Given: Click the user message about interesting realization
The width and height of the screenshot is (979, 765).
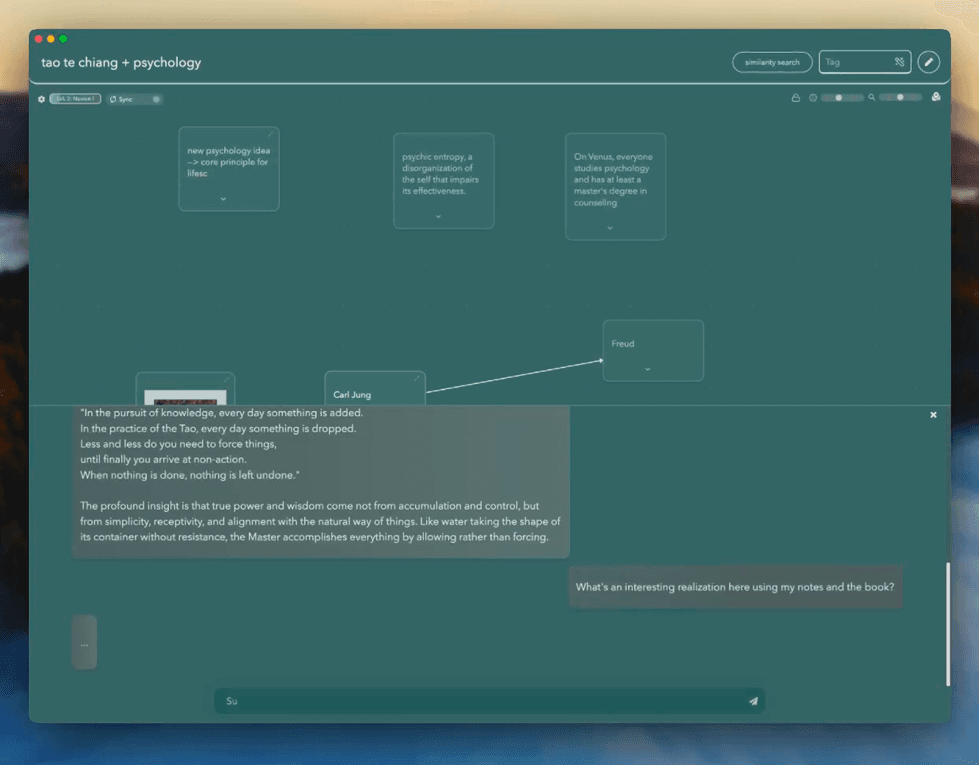Looking at the screenshot, I should click(x=735, y=587).
